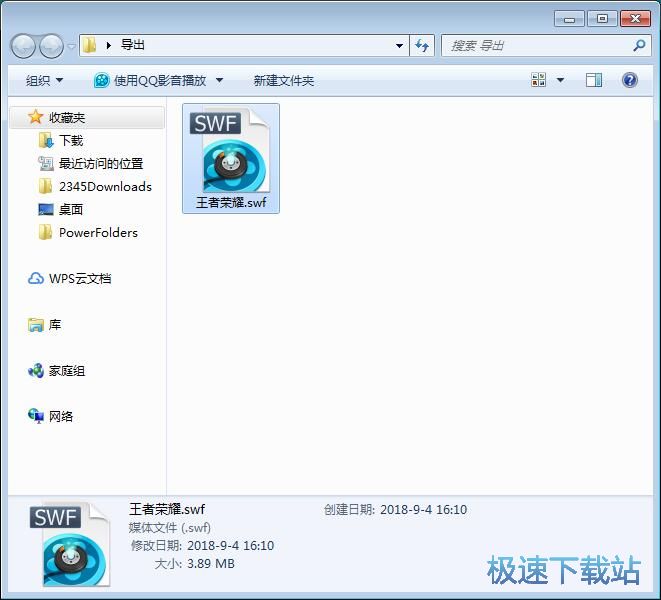This screenshot has width=661, height=600.
Task: Open the recent pages dropdown arrow
Action: point(72,46)
